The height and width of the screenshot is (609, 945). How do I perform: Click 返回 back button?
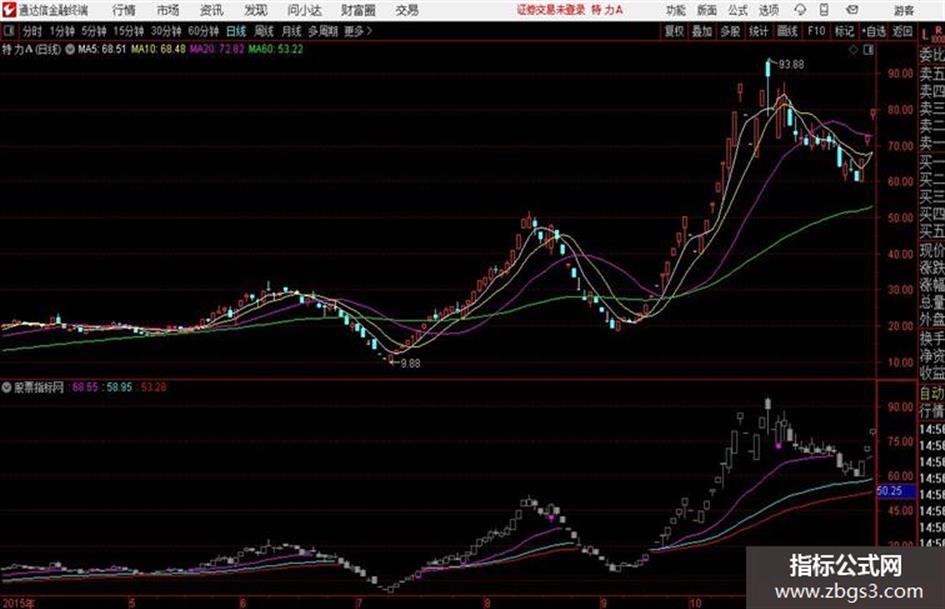[902, 31]
